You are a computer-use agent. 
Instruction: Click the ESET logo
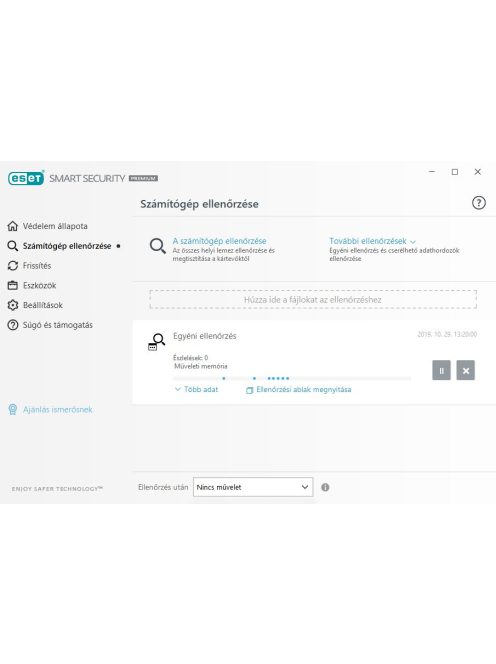[26, 178]
